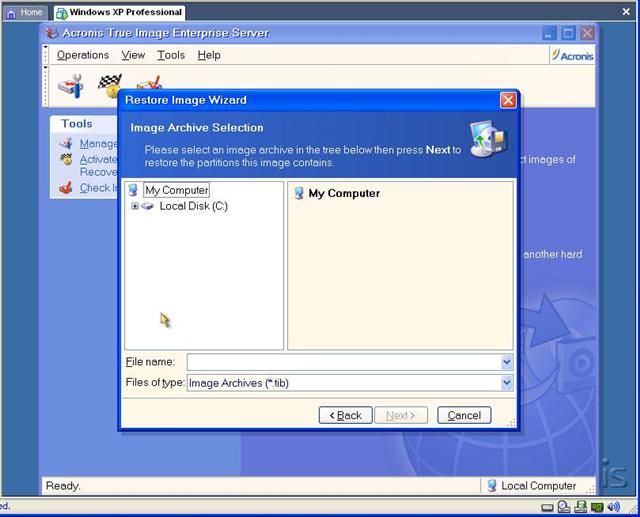Minimize the Acronis True Image main window
640x517 pixels.
pyautogui.click(x=549, y=33)
